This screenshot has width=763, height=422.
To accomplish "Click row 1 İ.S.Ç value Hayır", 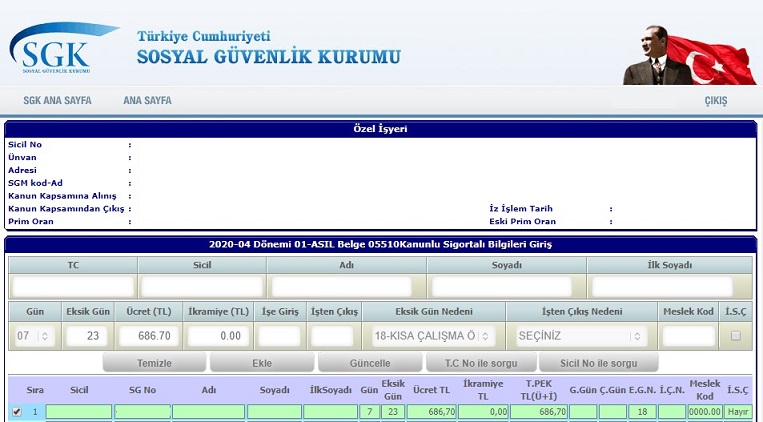I will [x=738, y=412].
